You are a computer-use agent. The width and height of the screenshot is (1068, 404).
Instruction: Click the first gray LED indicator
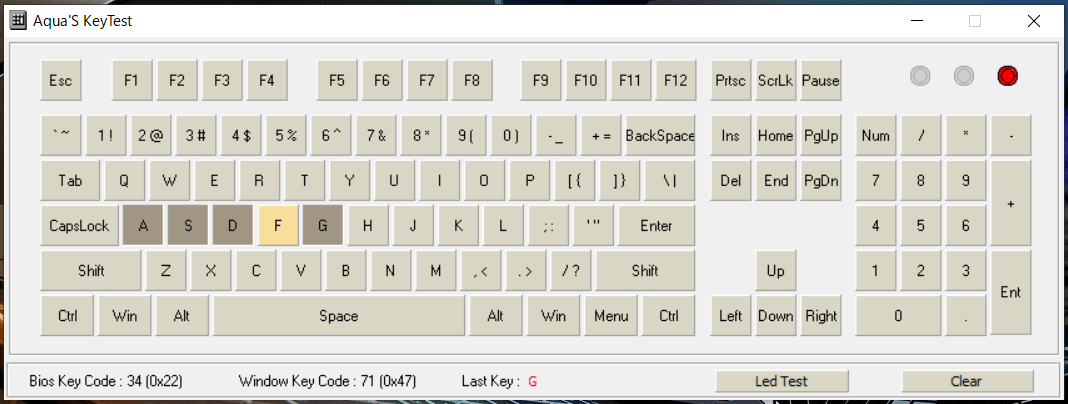click(920, 76)
